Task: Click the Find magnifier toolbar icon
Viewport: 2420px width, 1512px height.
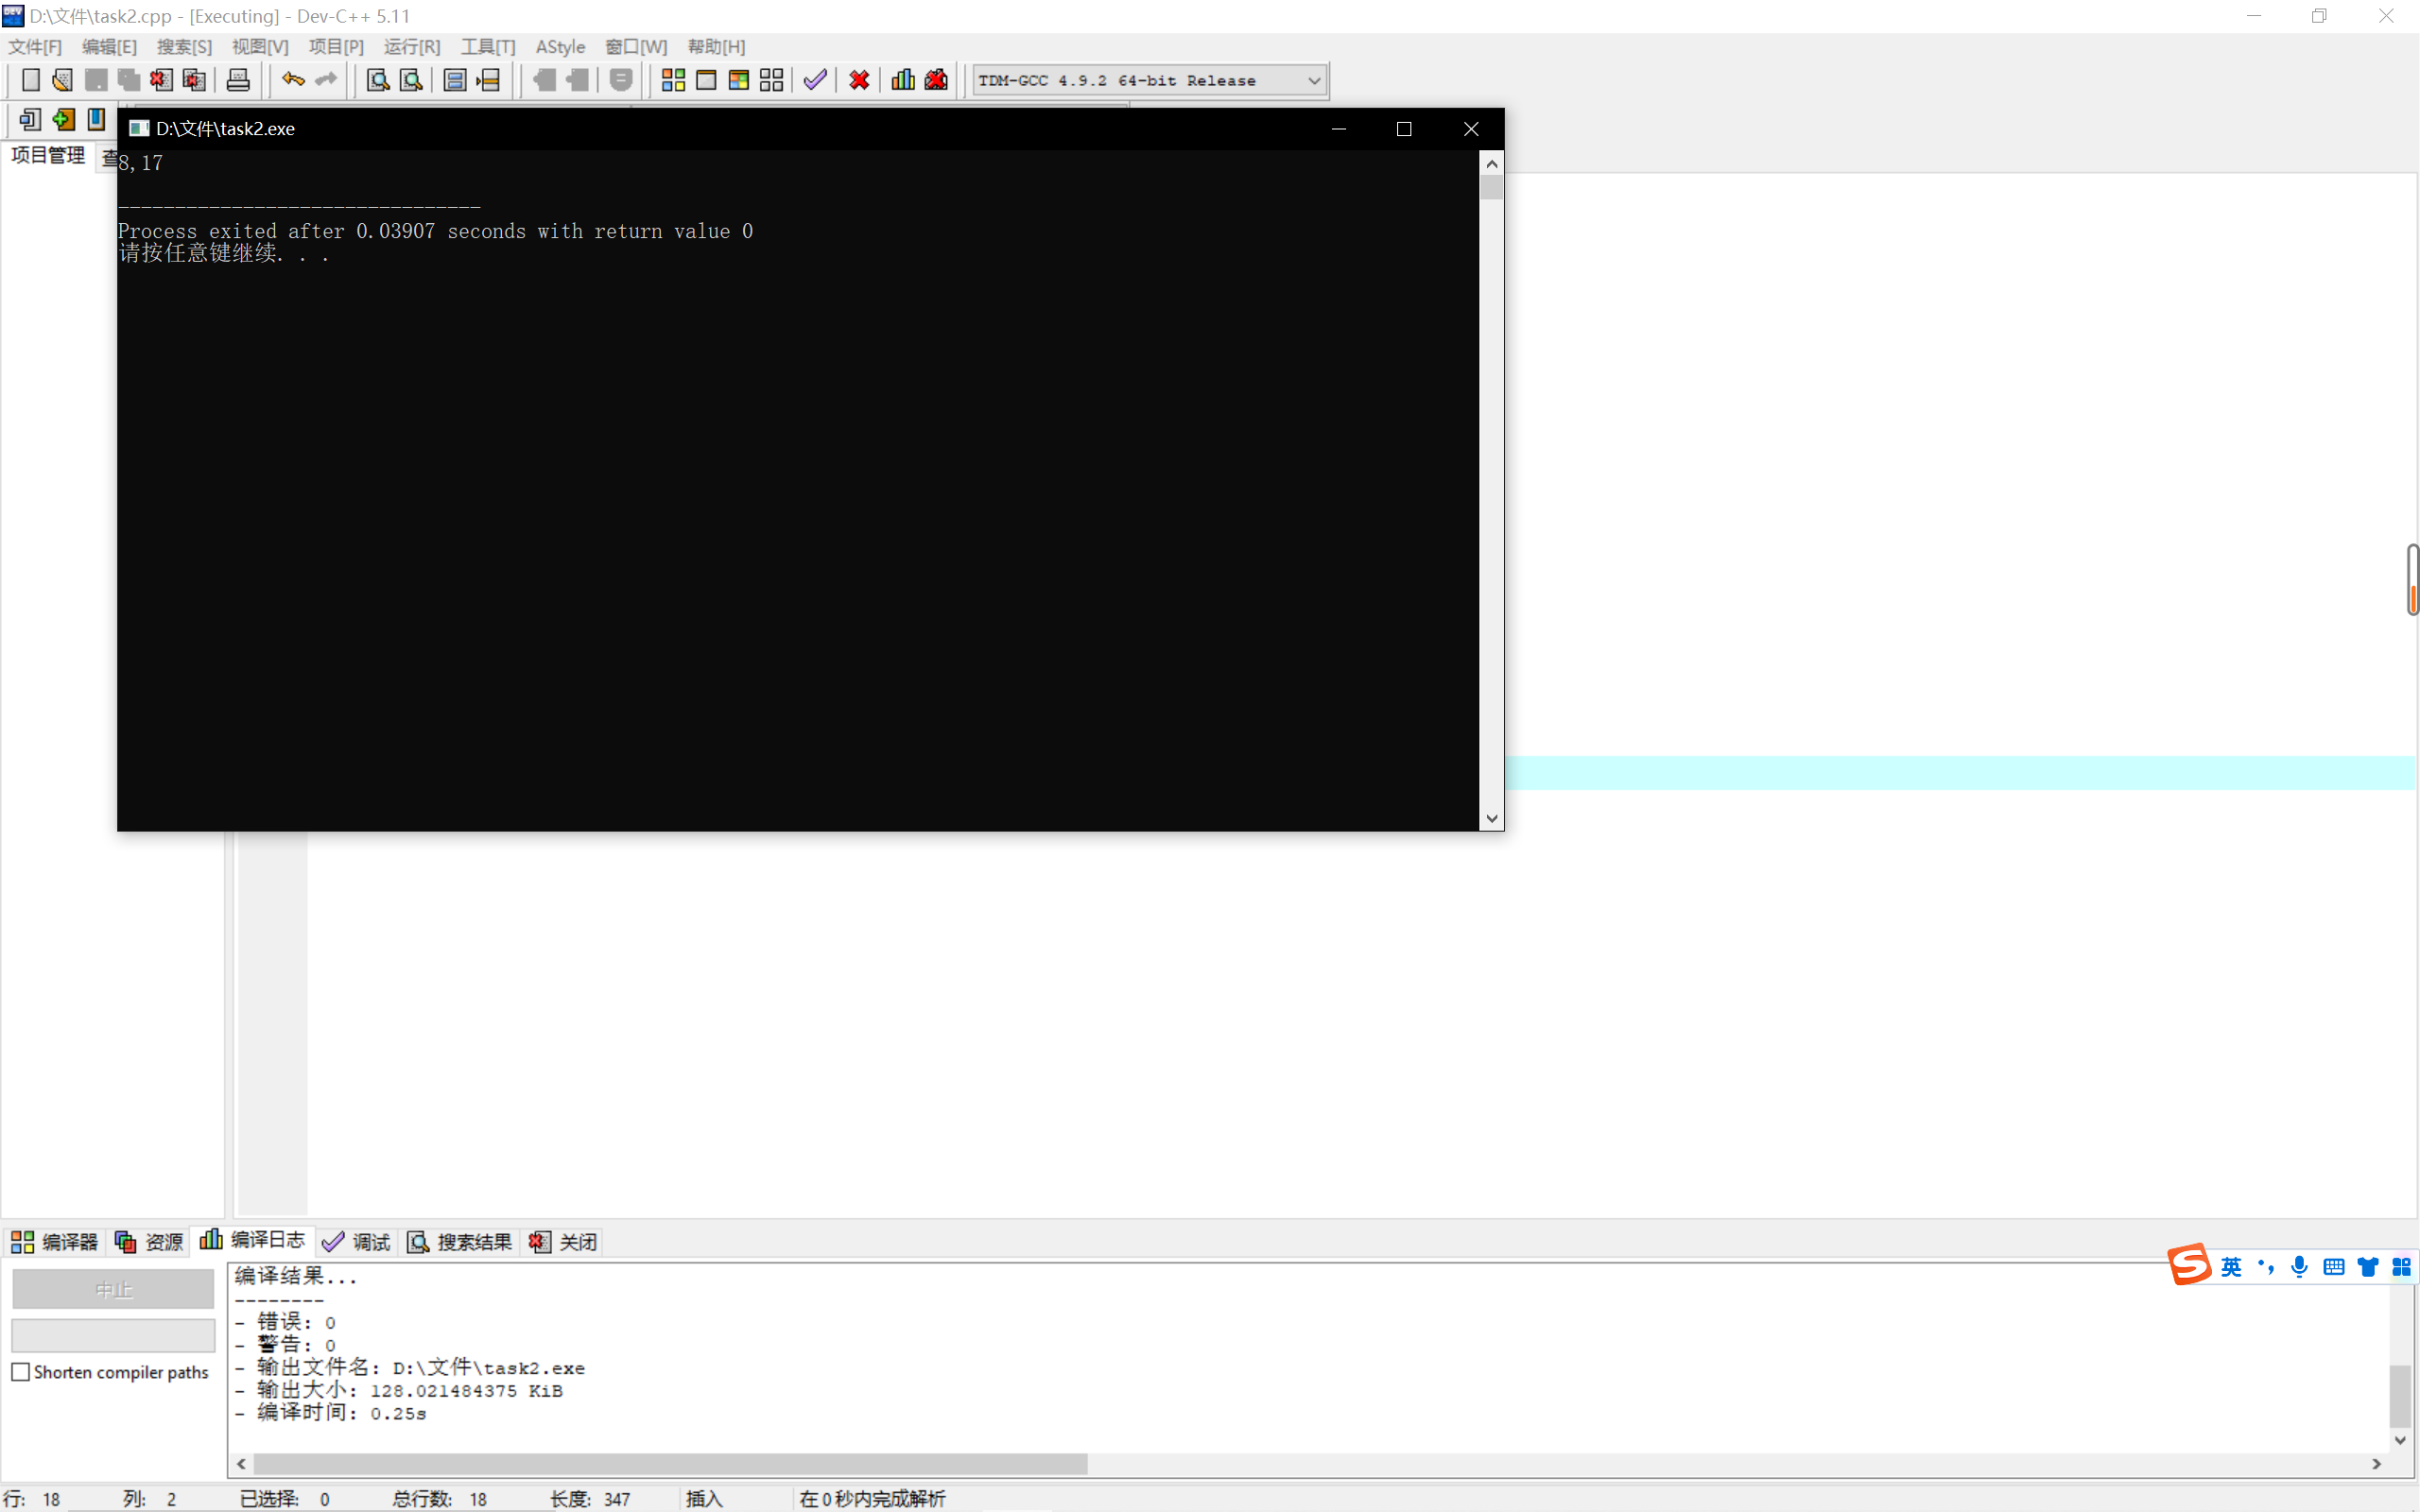Action: click(x=378, y=80)
